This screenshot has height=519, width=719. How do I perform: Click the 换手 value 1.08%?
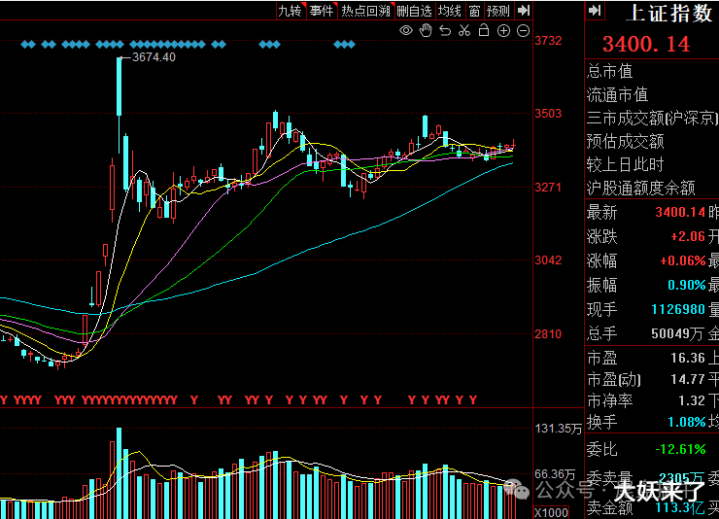point(686,422)
